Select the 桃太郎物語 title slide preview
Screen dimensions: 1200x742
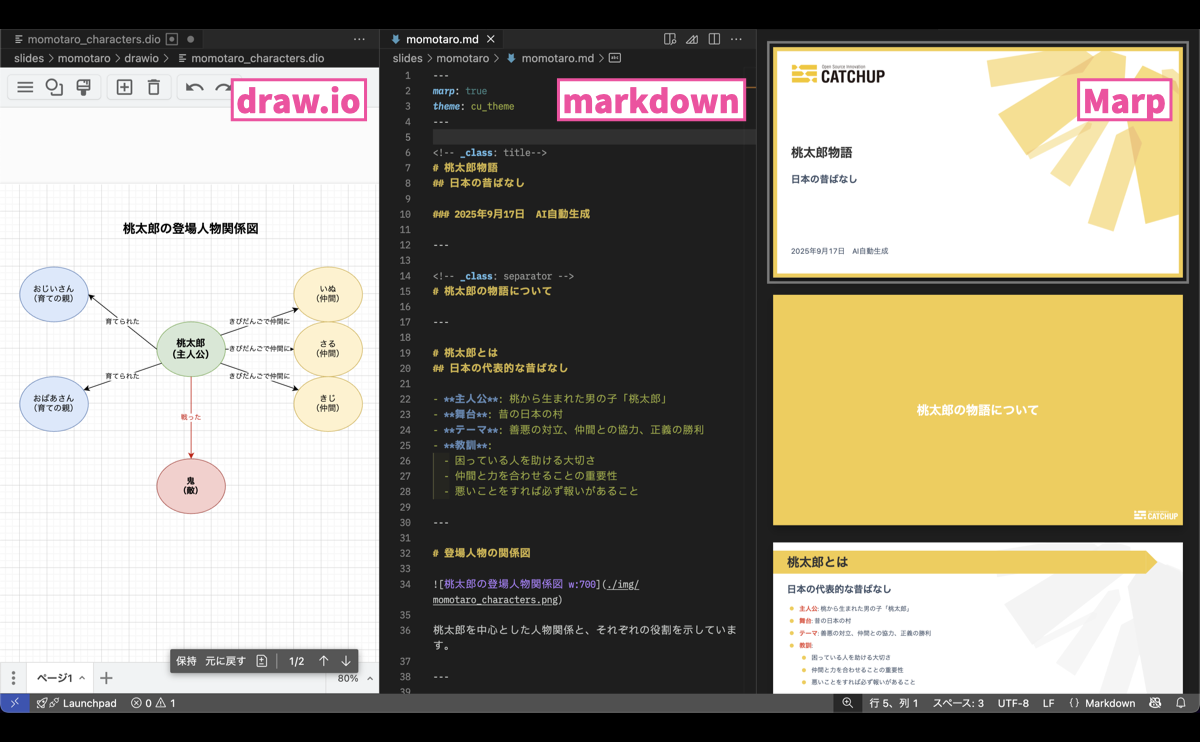tap(977, 162)
